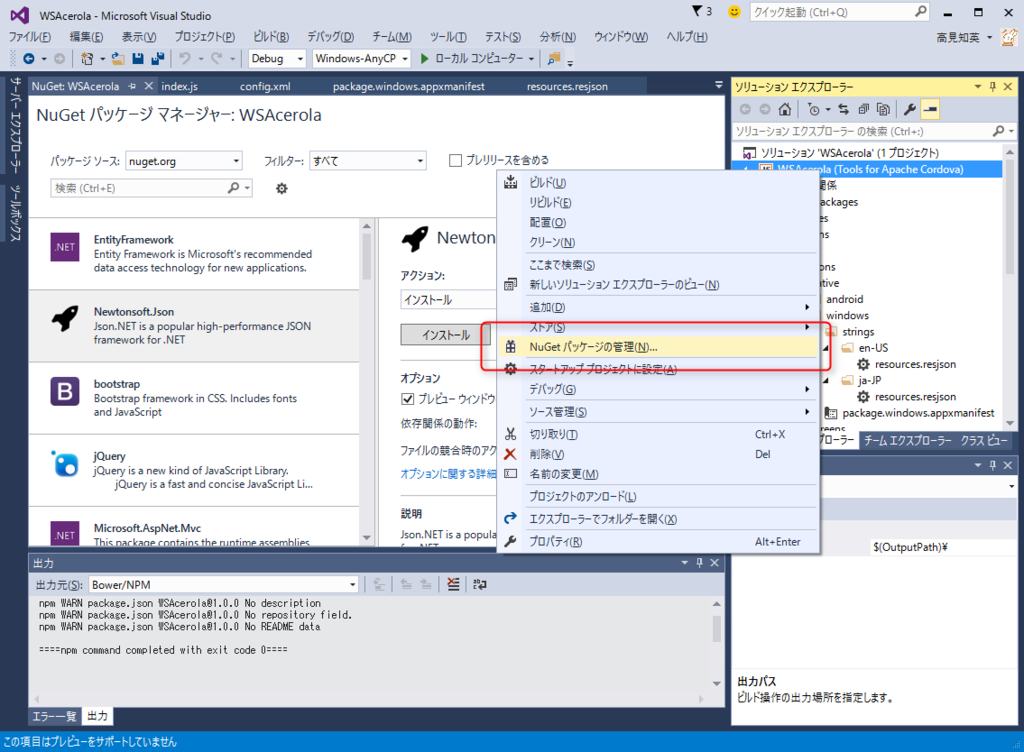
Task: Open the ツール(T) menu in menu bar
Action: click(x=448, y=37)
